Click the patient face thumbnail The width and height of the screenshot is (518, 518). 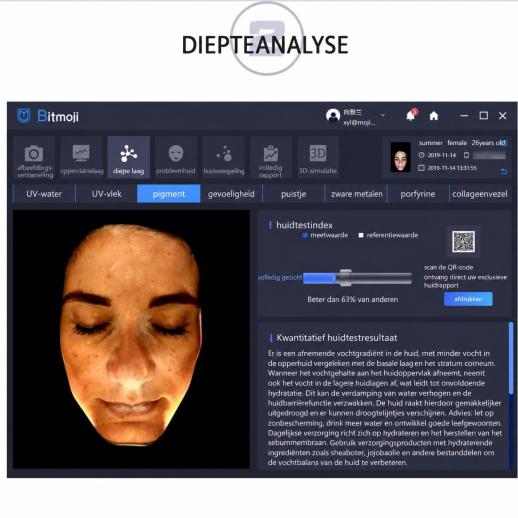pos(400,157)
